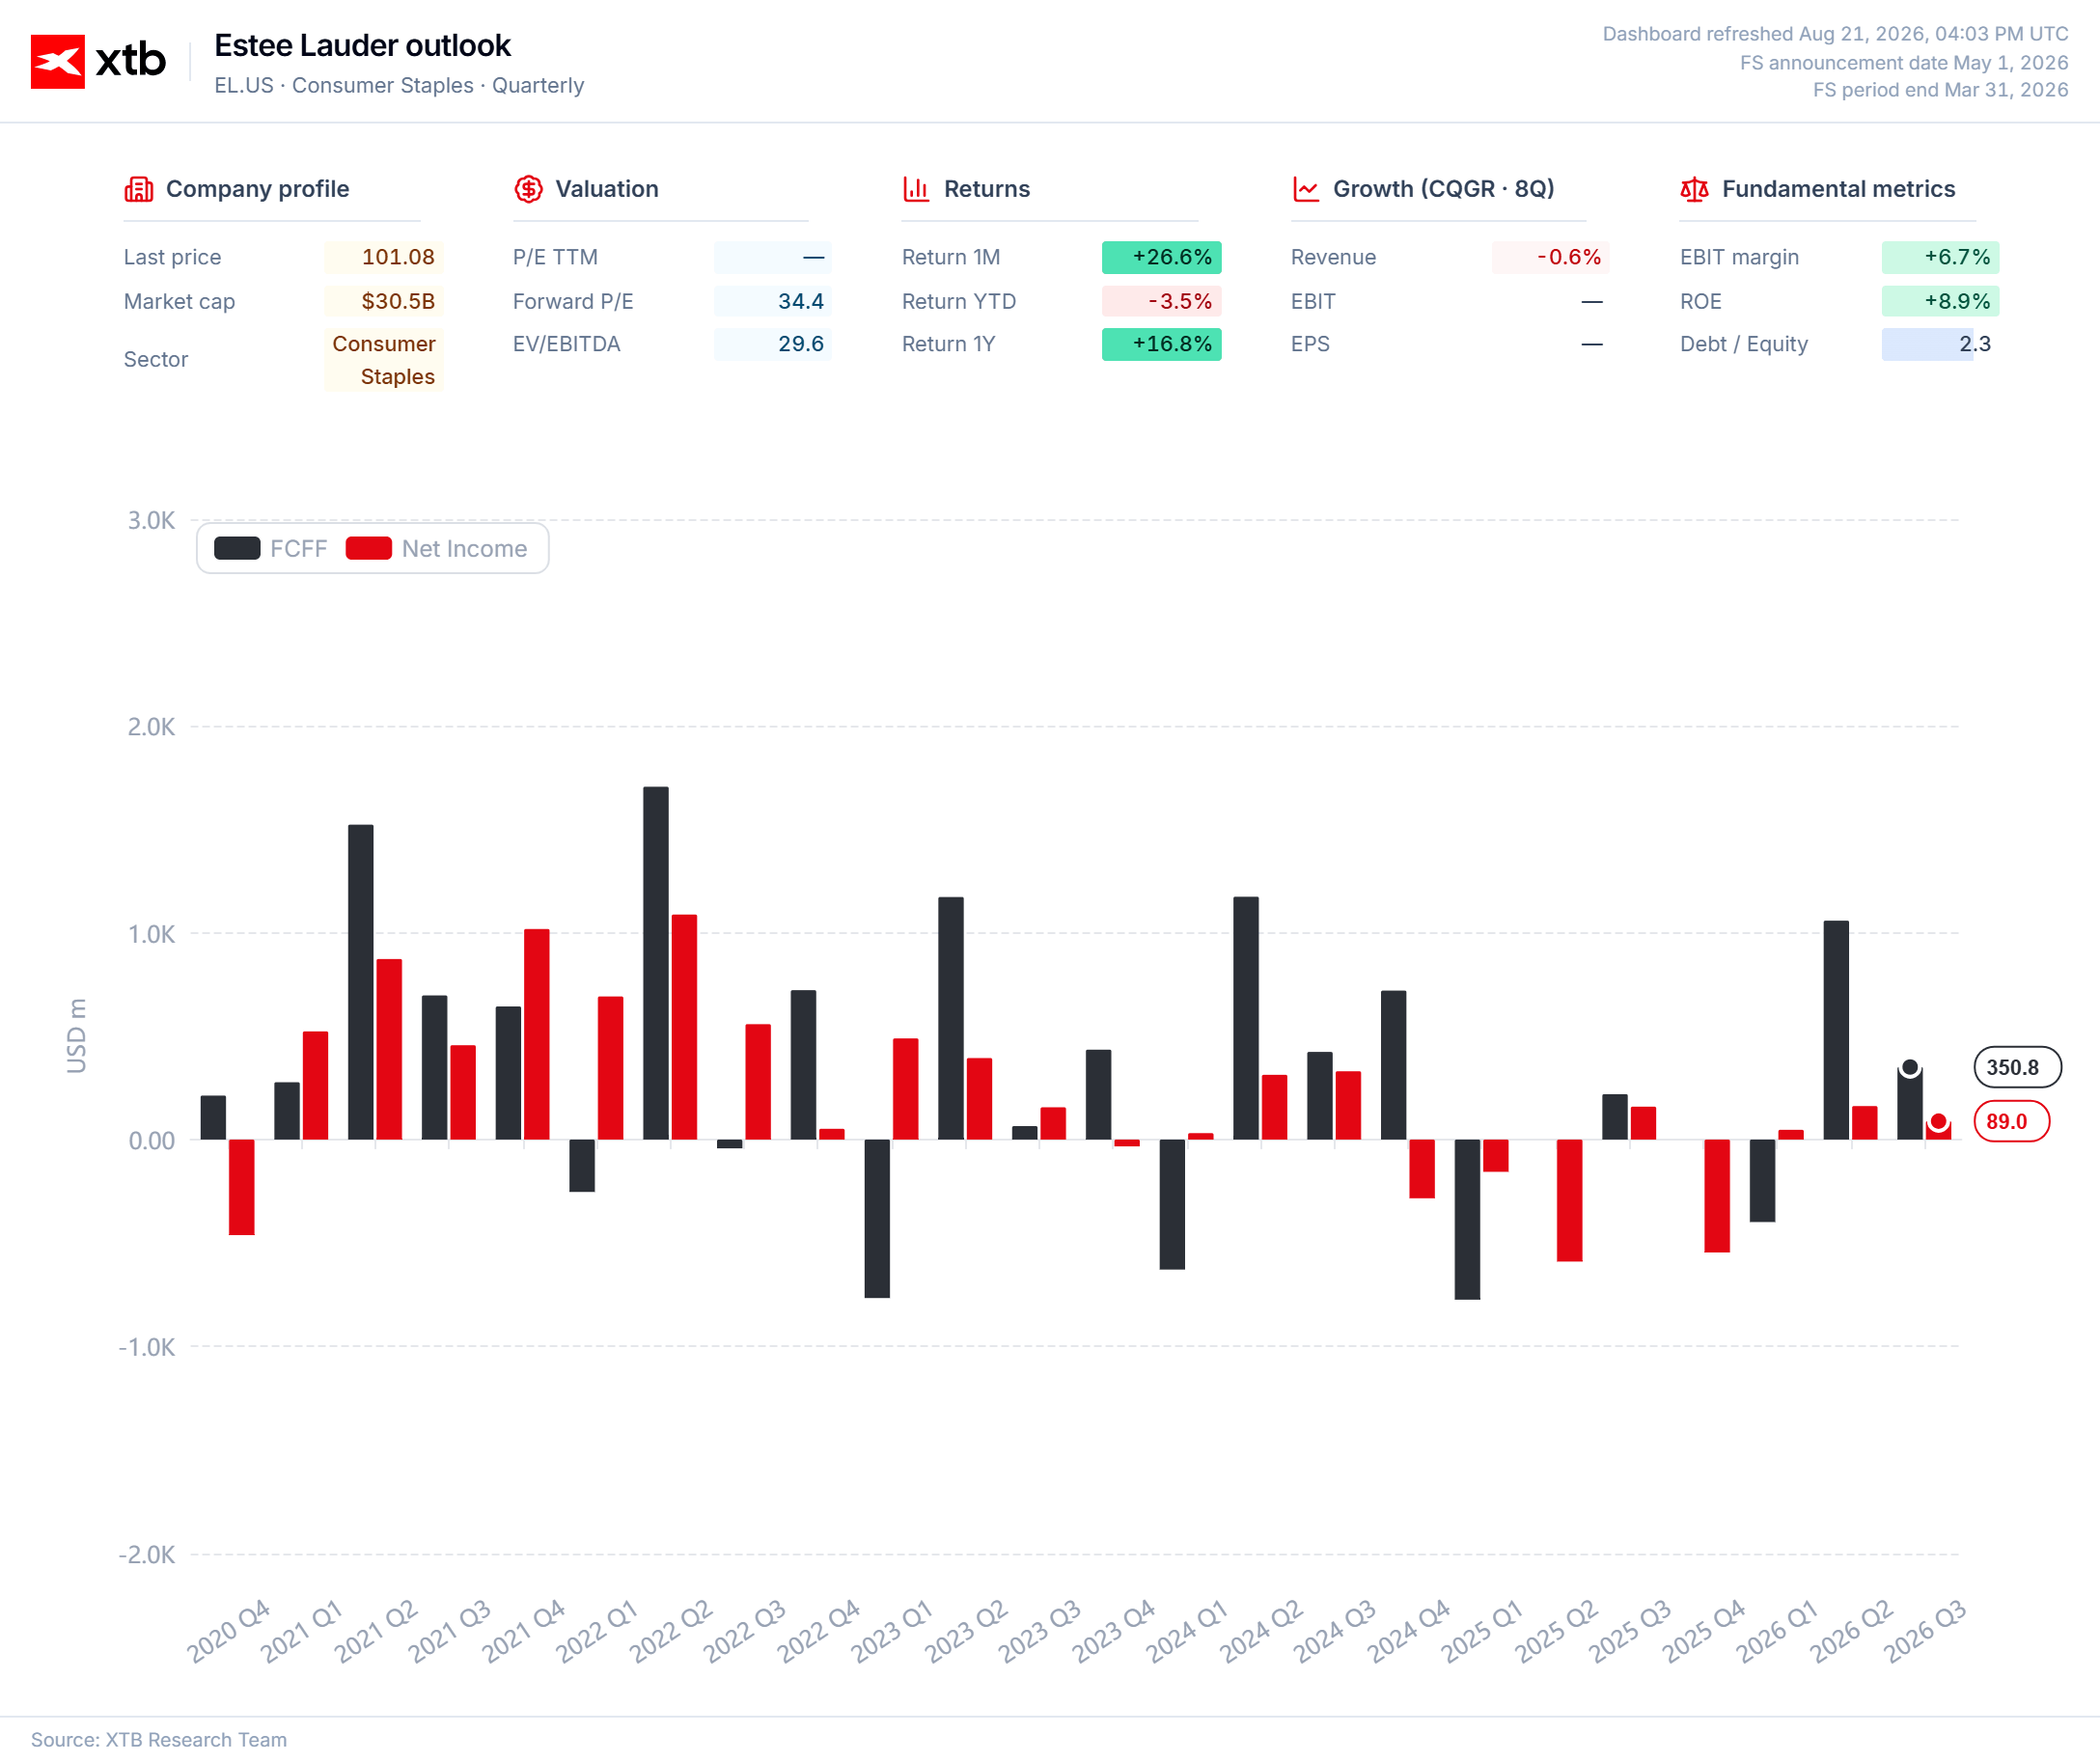The image size is (2100, 1762).
Task: Click the 2026 Q3 axis label
Action: coord(1925,1632)
